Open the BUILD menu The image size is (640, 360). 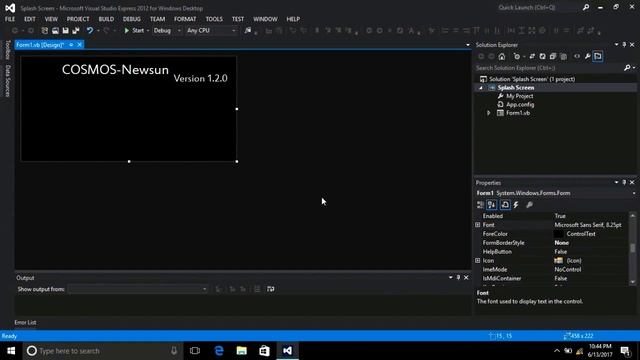106,19
